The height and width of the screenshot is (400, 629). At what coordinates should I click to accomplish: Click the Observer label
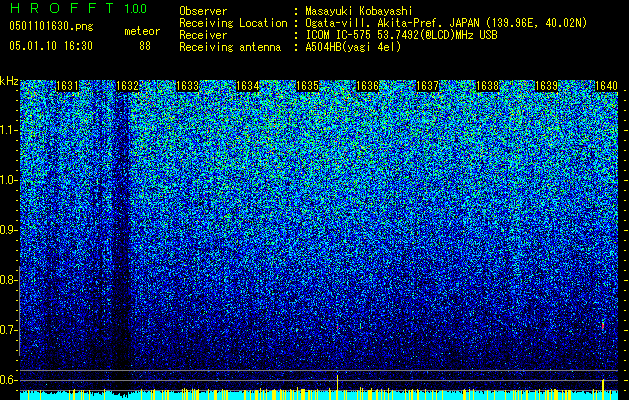point(203,11)
